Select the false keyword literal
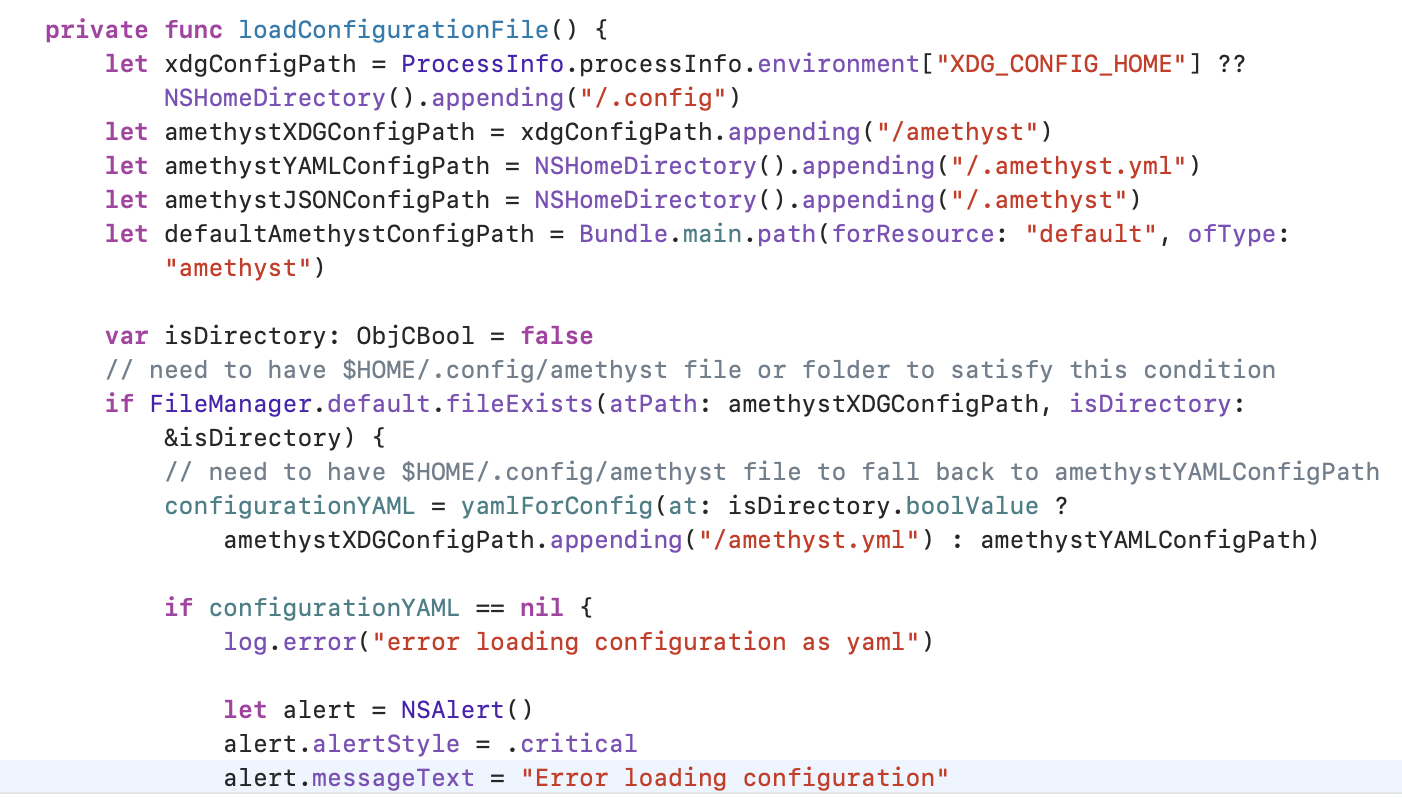 tap(556, 335)
